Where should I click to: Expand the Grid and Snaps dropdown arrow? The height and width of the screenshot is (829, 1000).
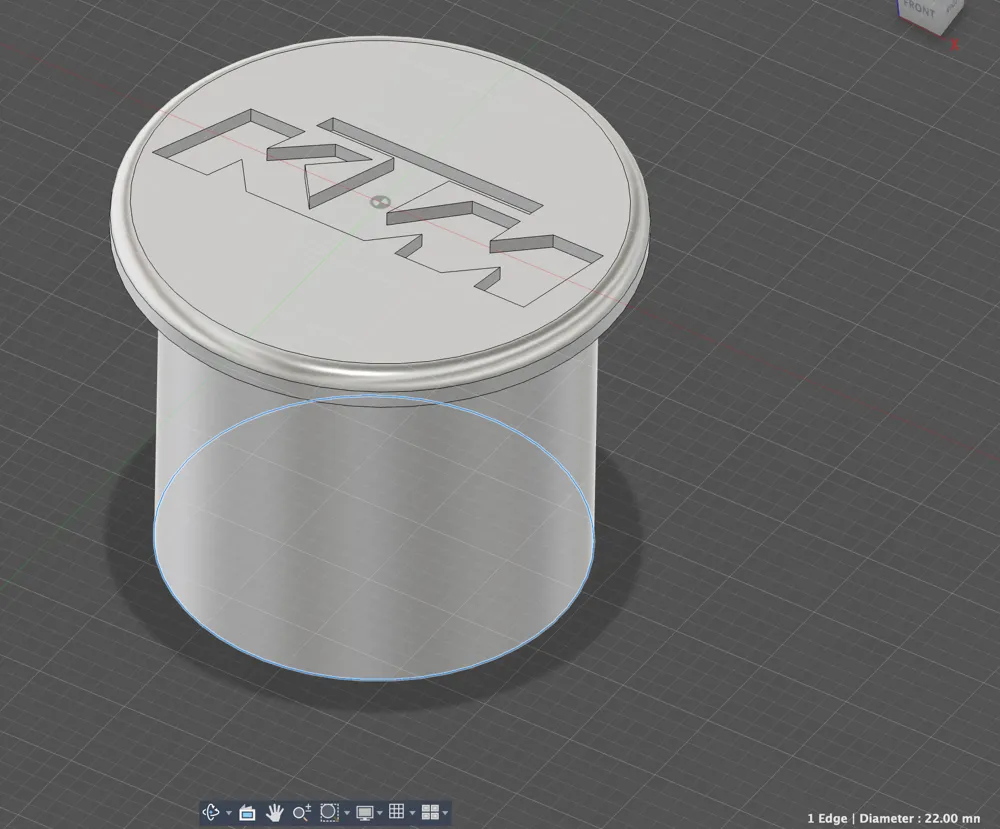pyautogui.click(x=412, y=813)
